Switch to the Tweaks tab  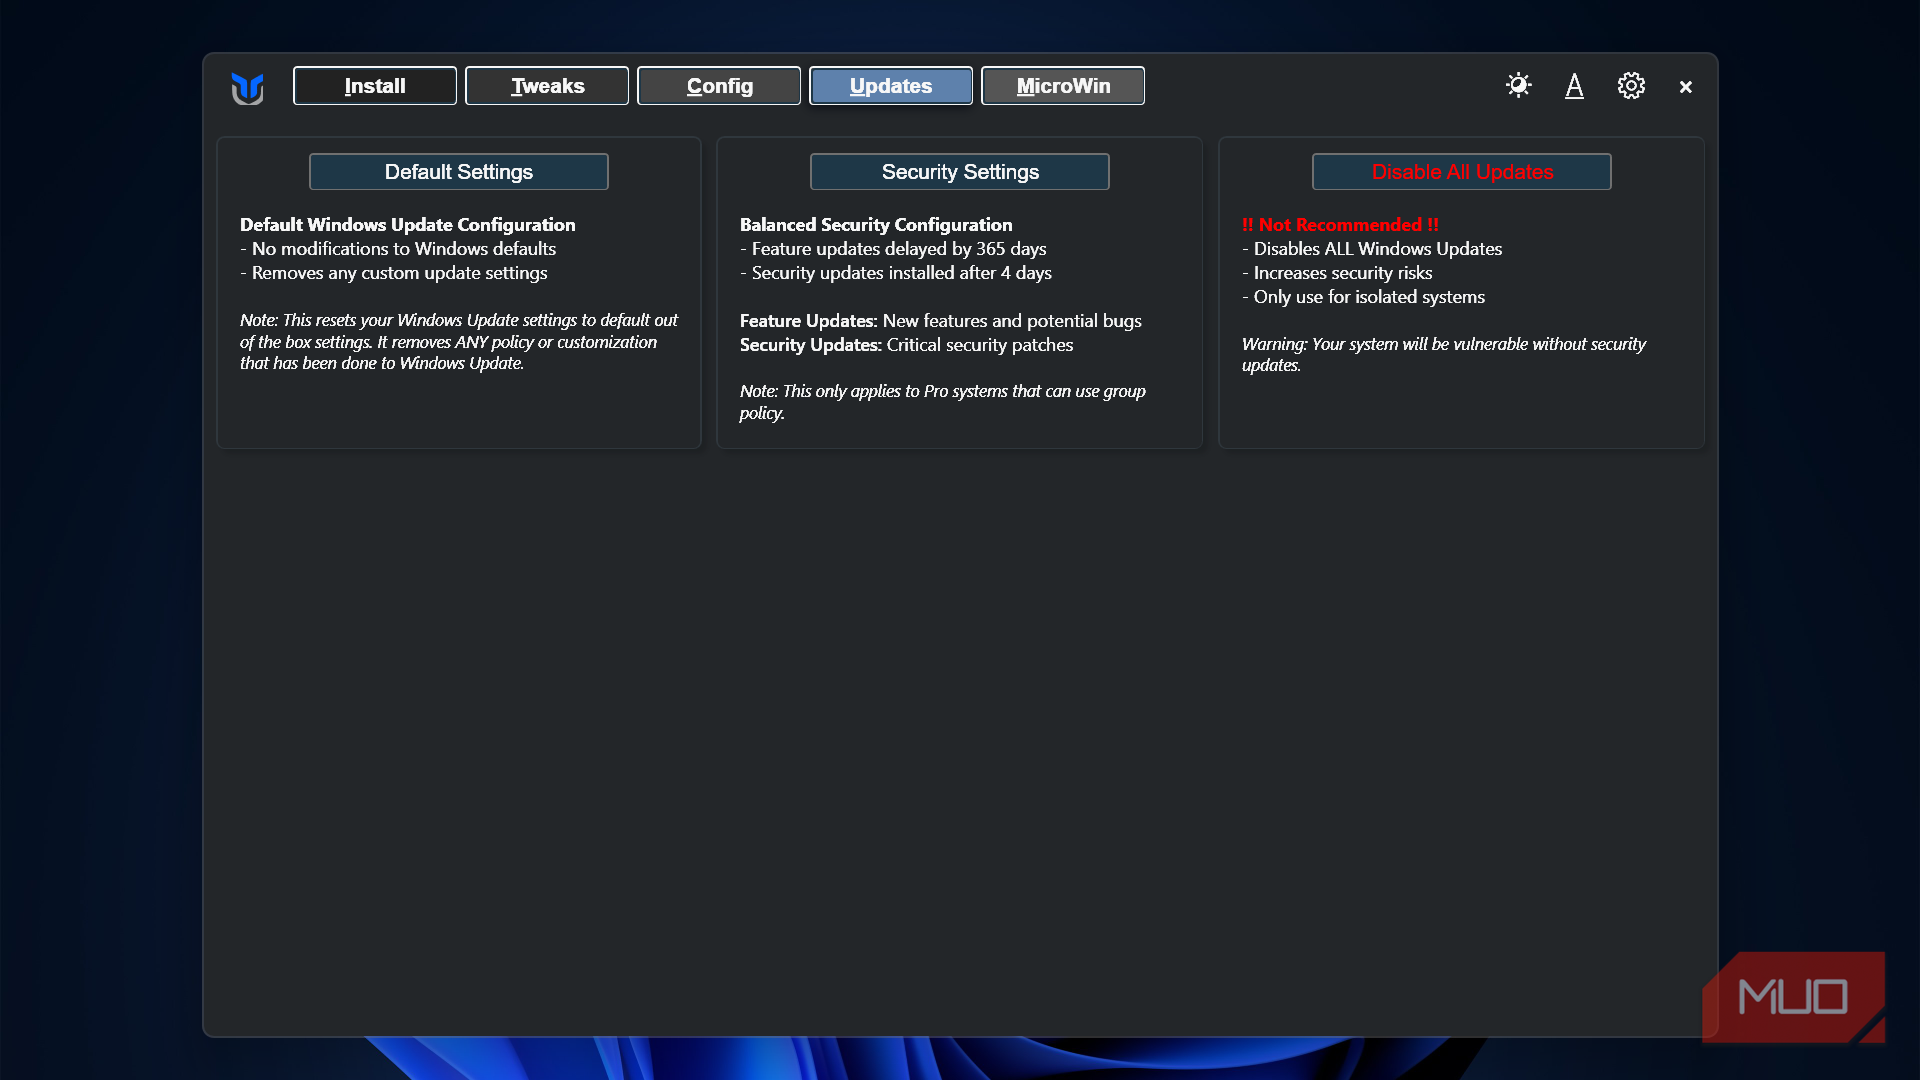[x=547, y=86]
